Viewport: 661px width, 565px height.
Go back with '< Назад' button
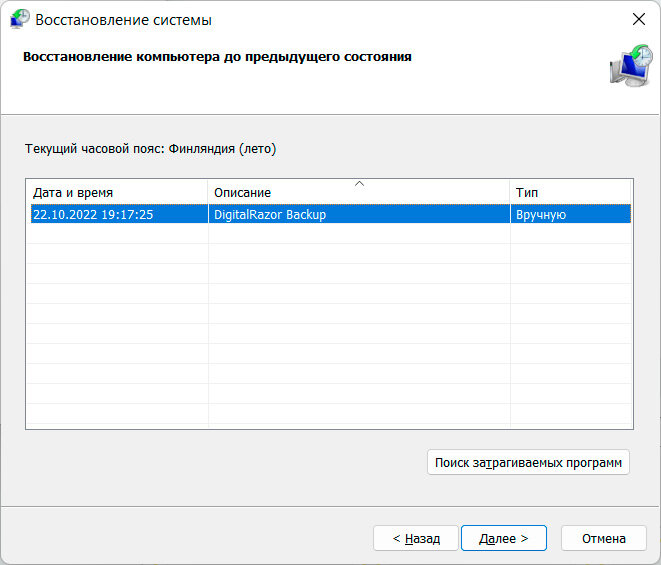click(x=416, y=538)
